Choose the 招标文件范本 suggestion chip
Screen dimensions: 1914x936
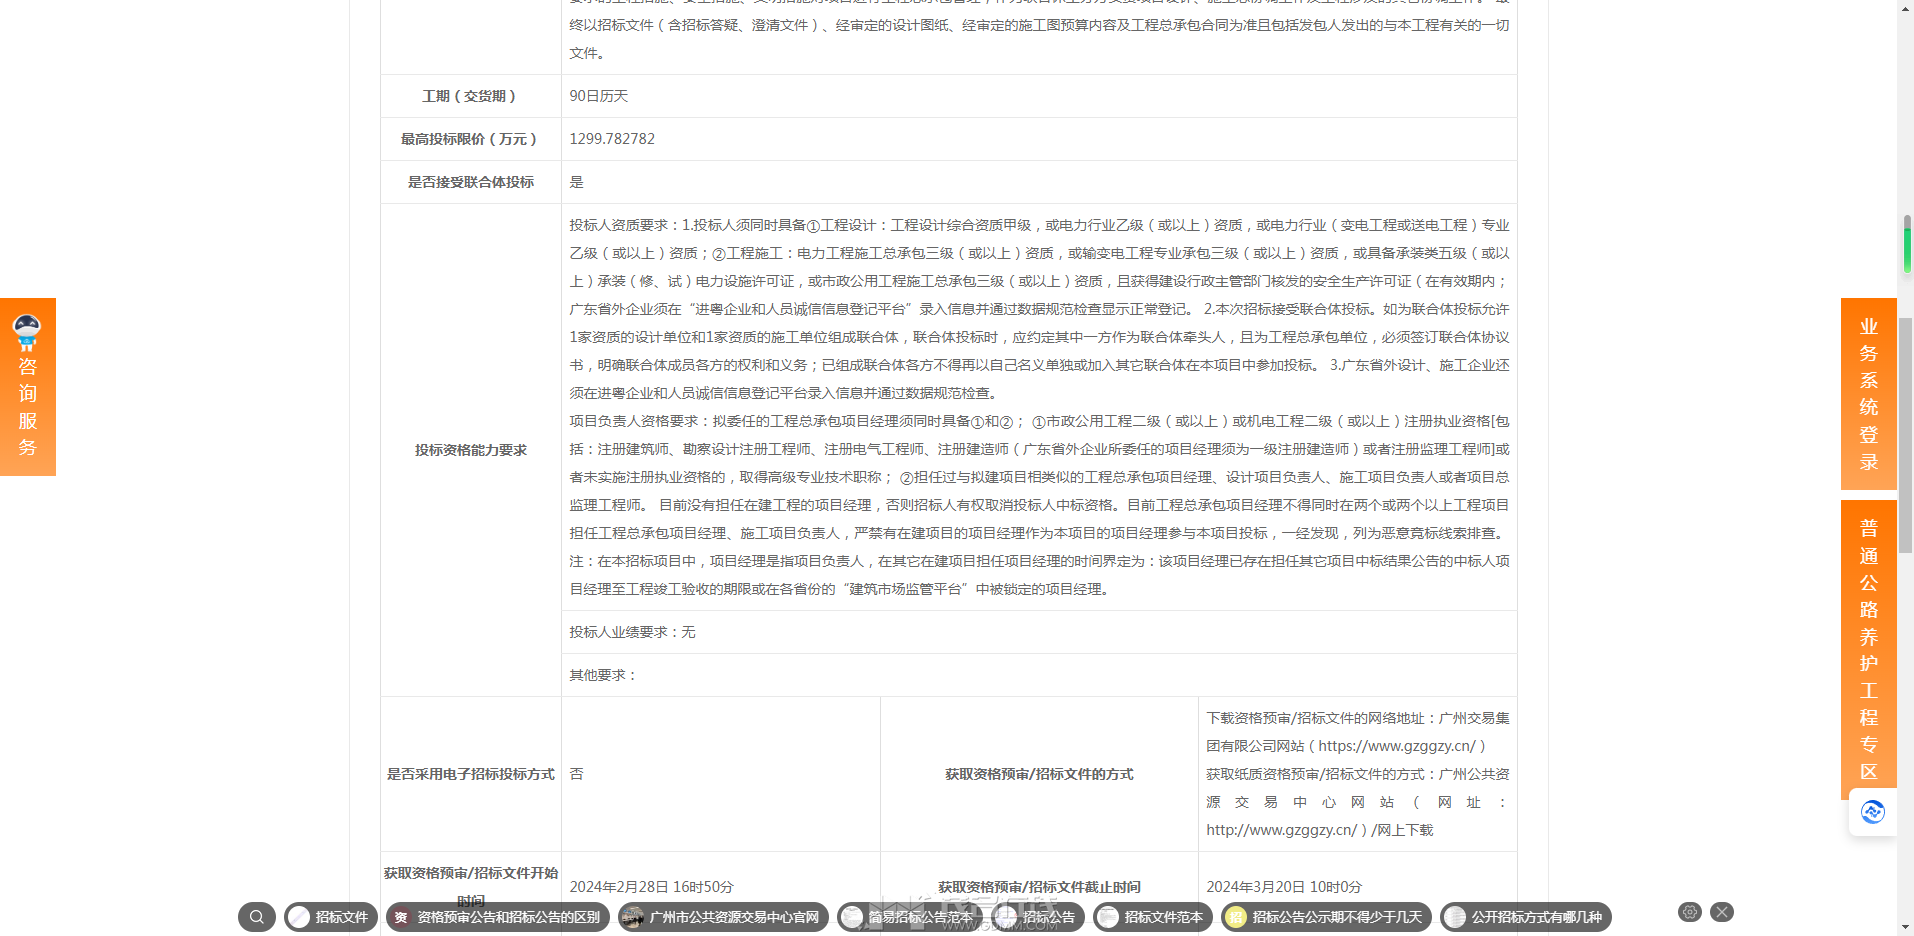pos(1152,917)
